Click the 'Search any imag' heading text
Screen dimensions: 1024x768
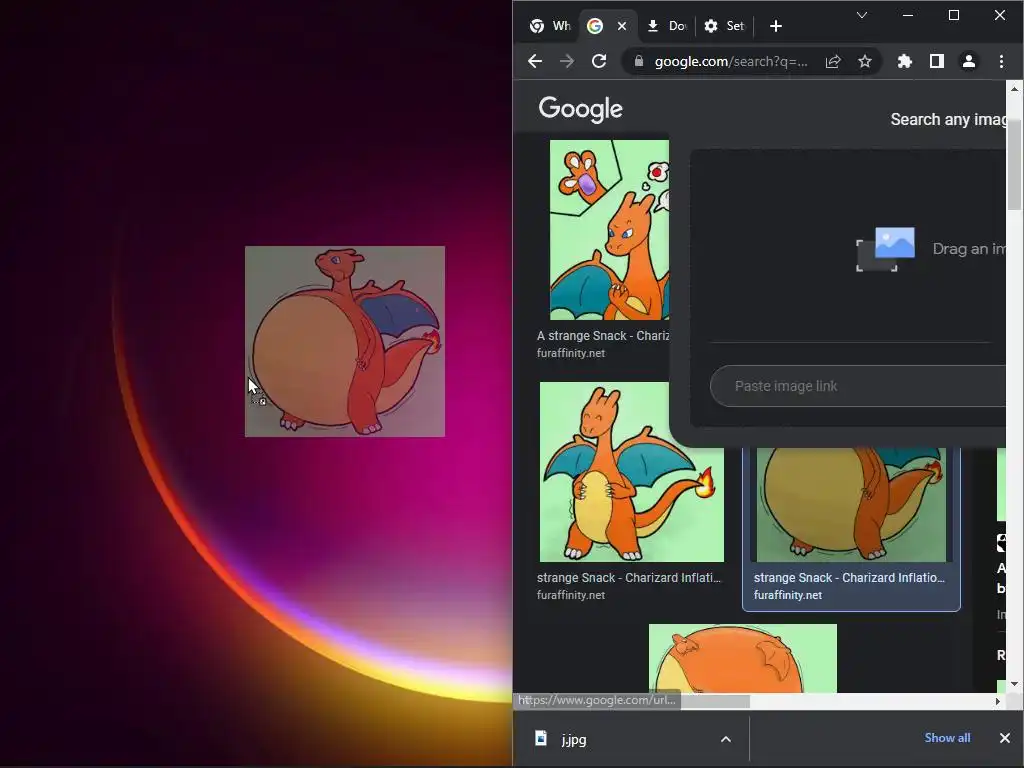[x=948, y=120]
